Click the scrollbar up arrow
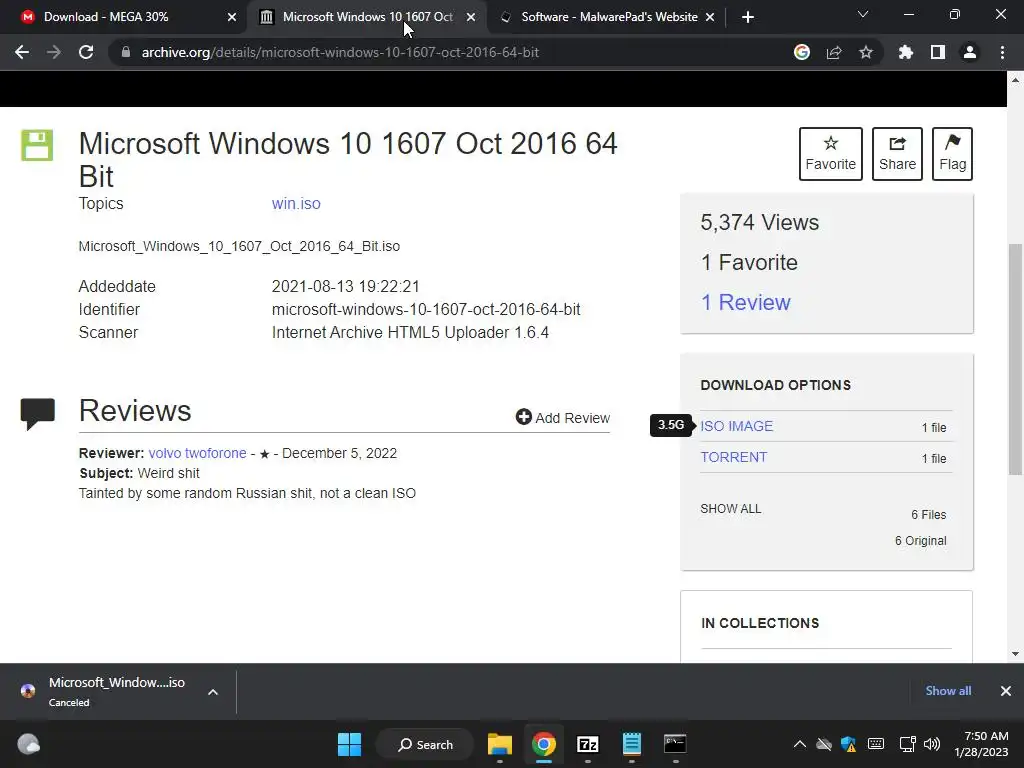Image resolution: width=1024 pixels, height=768 pixels. 1015,80
